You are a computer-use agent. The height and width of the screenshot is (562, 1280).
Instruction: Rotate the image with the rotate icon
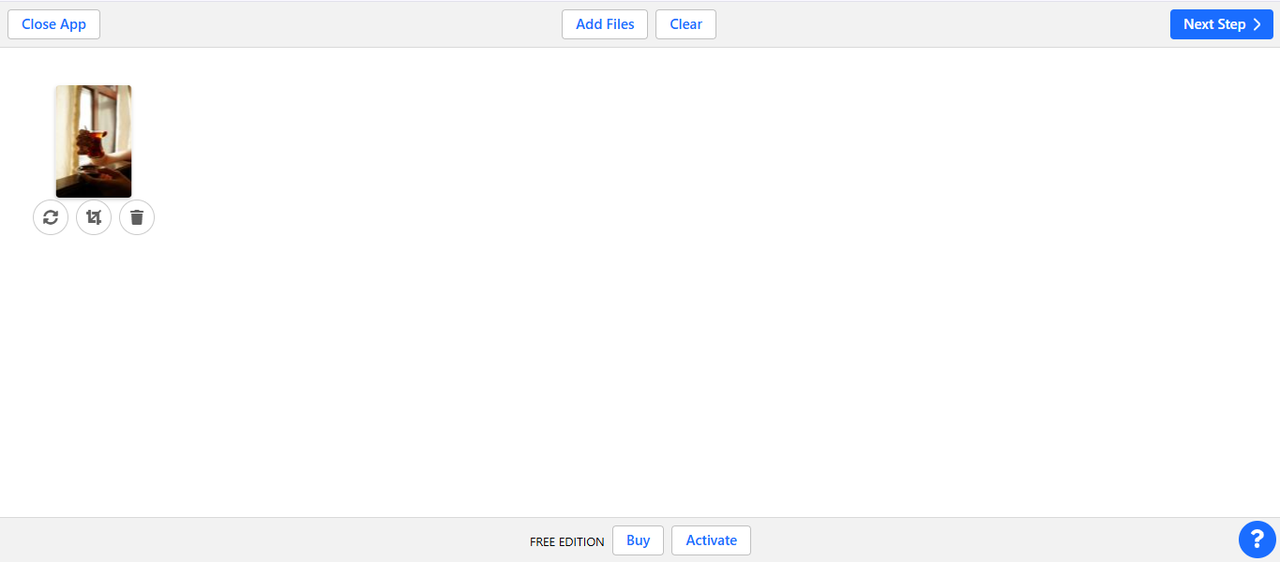point(51,217)
